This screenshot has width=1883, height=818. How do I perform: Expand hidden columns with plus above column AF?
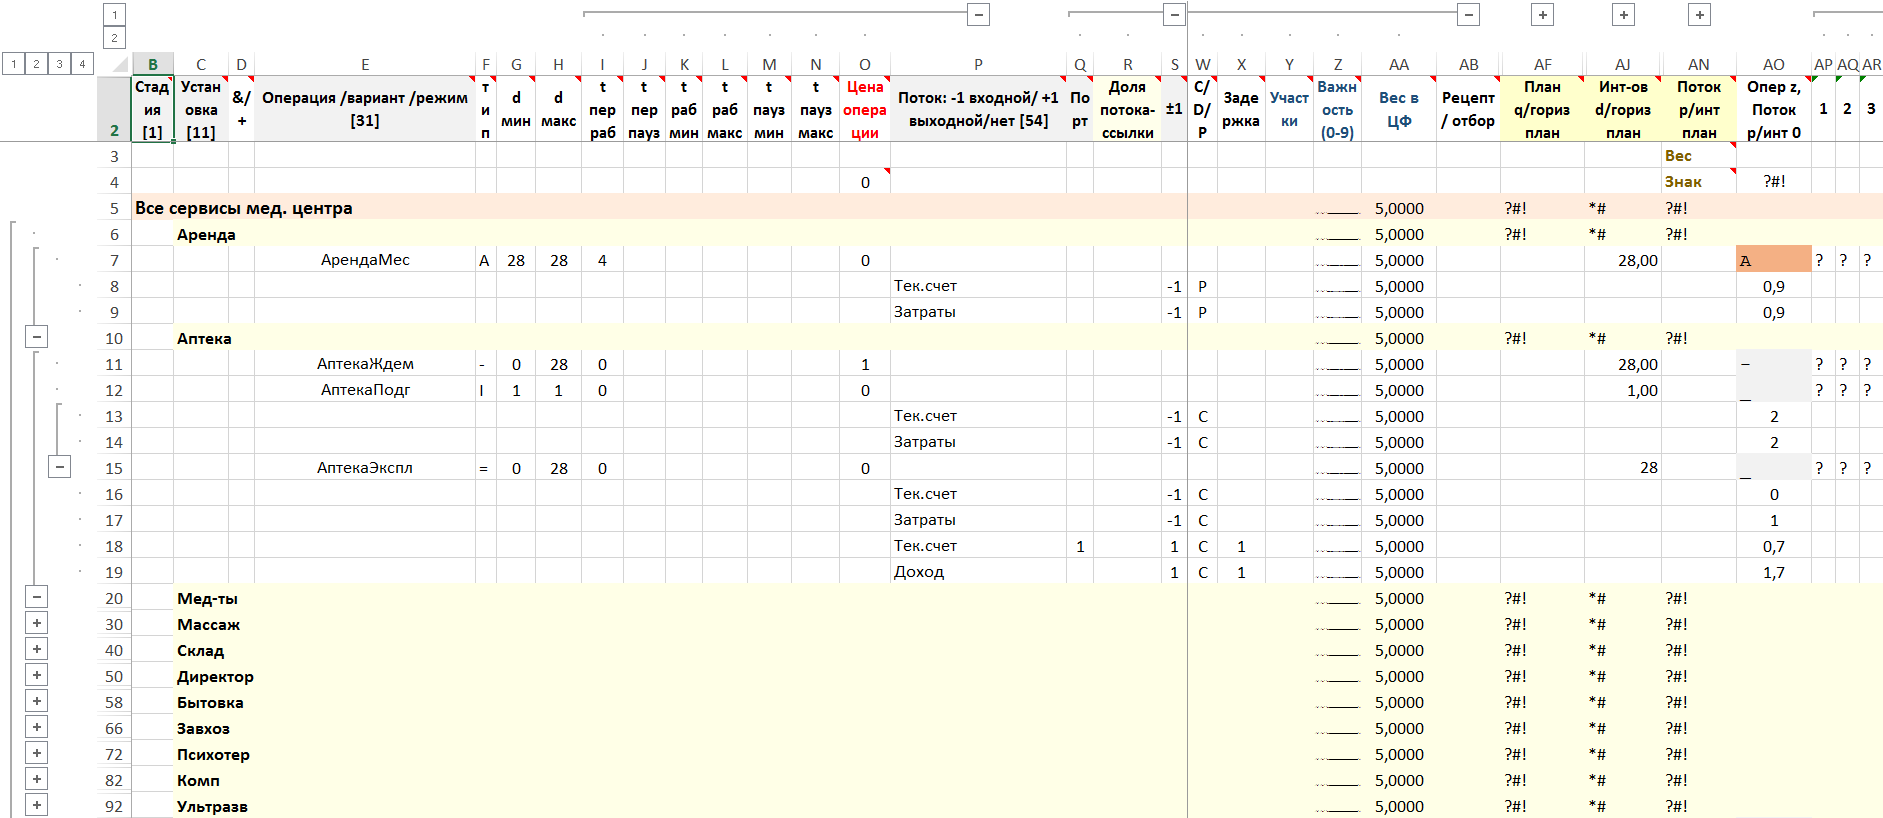coord(1543,14)
